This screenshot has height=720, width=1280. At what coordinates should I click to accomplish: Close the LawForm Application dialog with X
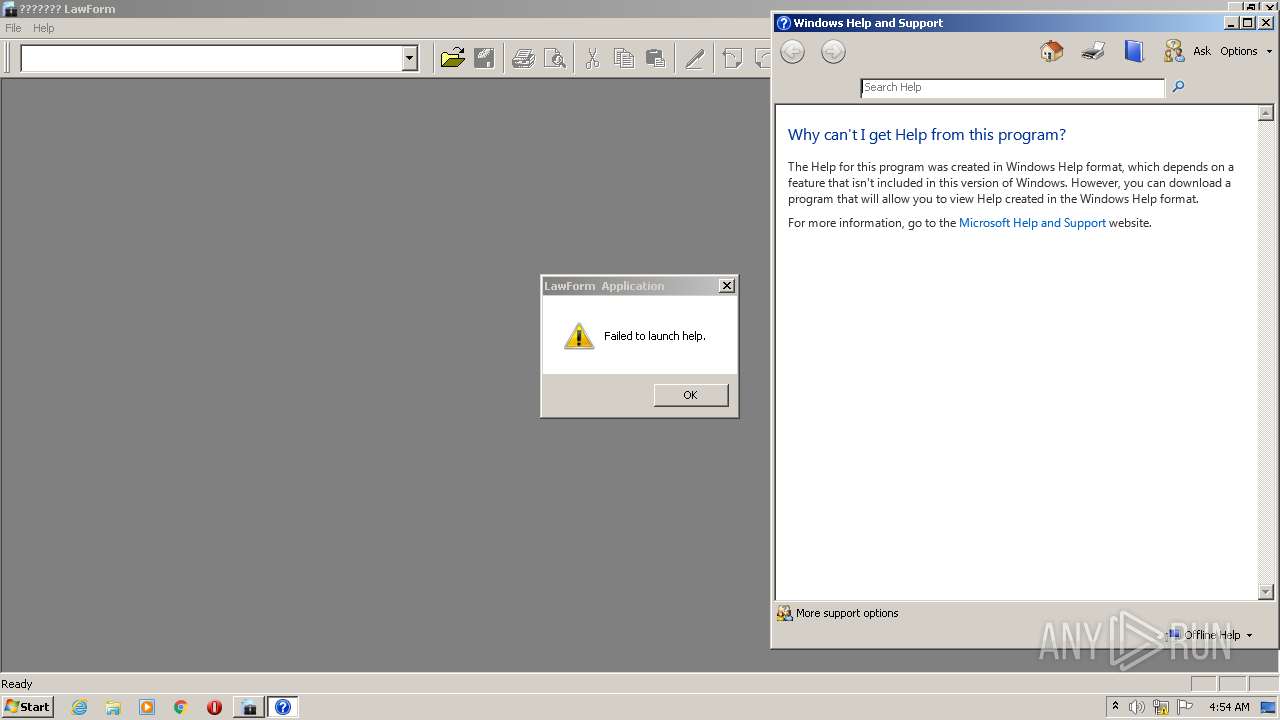[727, 286]
